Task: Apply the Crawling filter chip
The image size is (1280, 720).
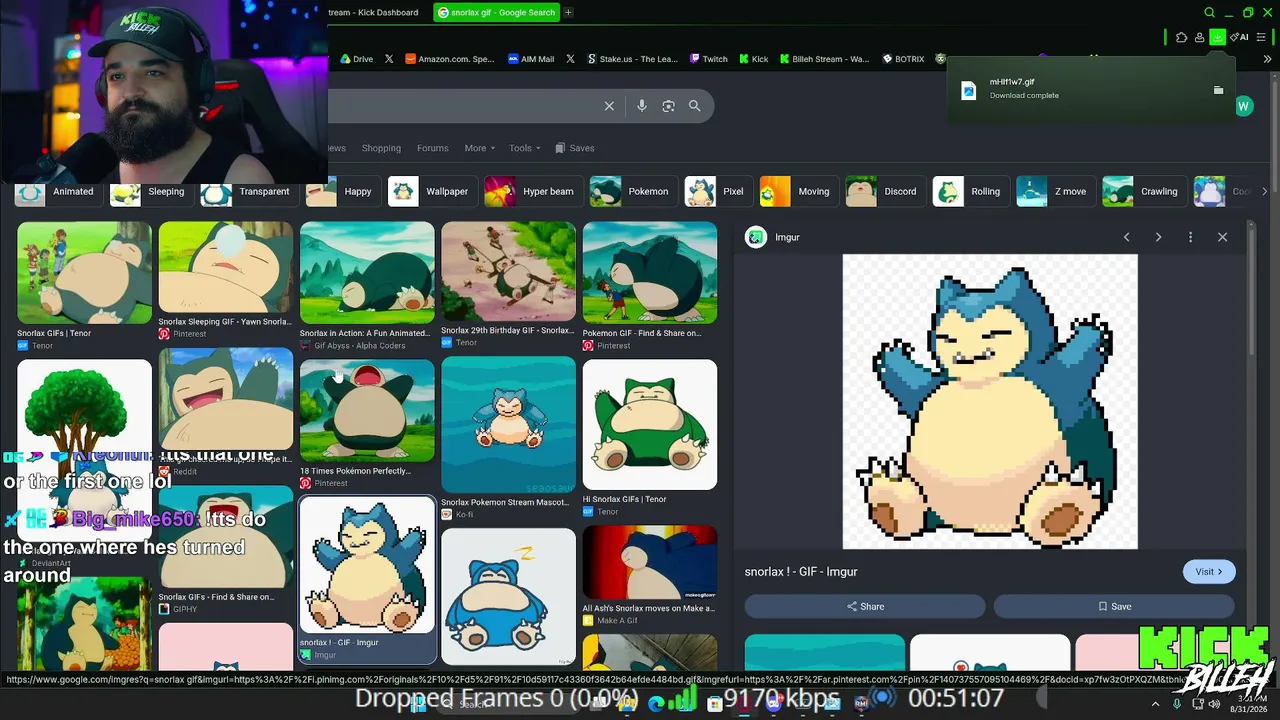Action: point(1144,191)
